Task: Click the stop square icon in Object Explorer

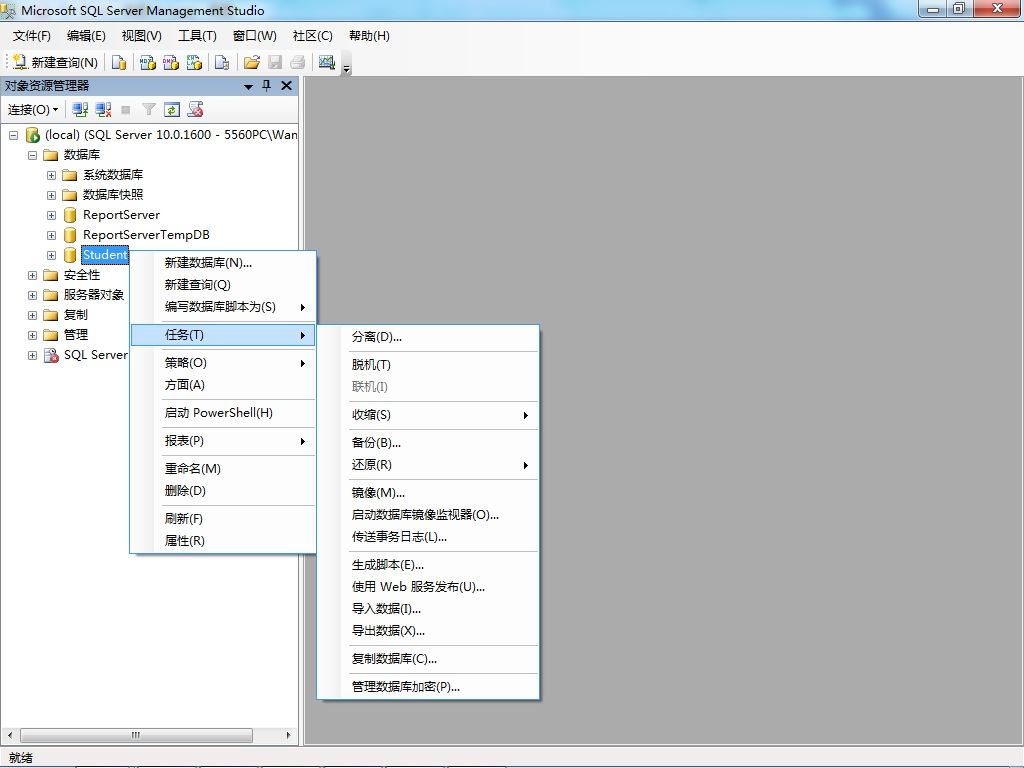Action: pyautogui.click(x=126, y=110)
